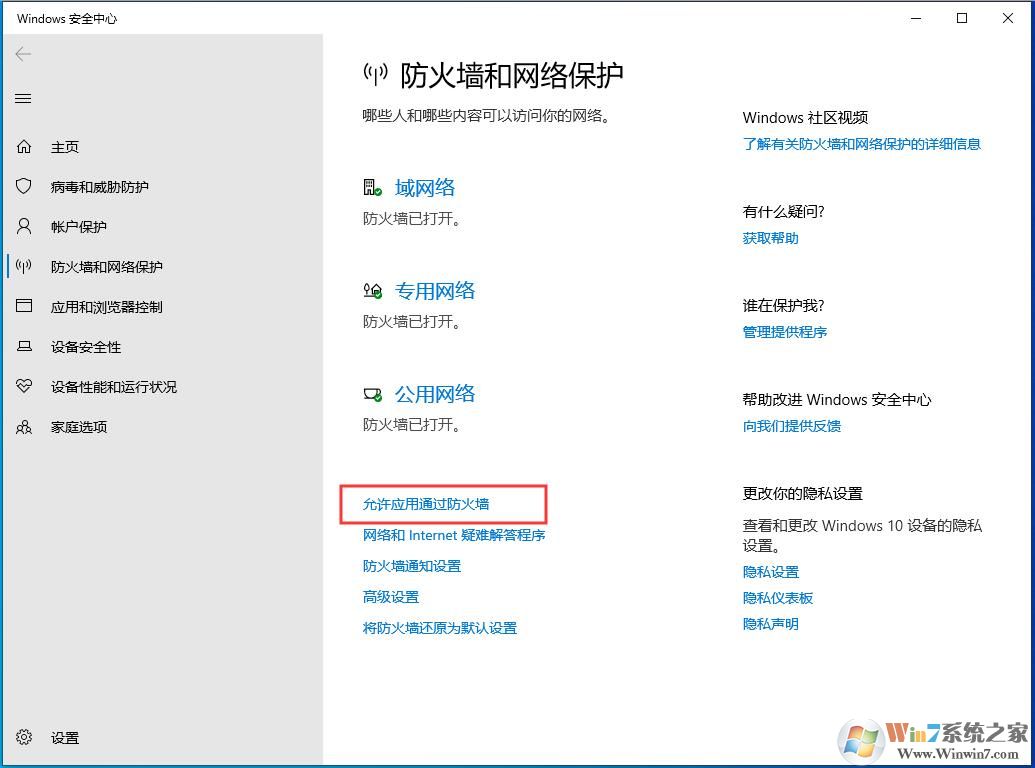Screen dimensions: 1035x768
Task: Click the back navigation arrow
Action: (x=22, y=54)
